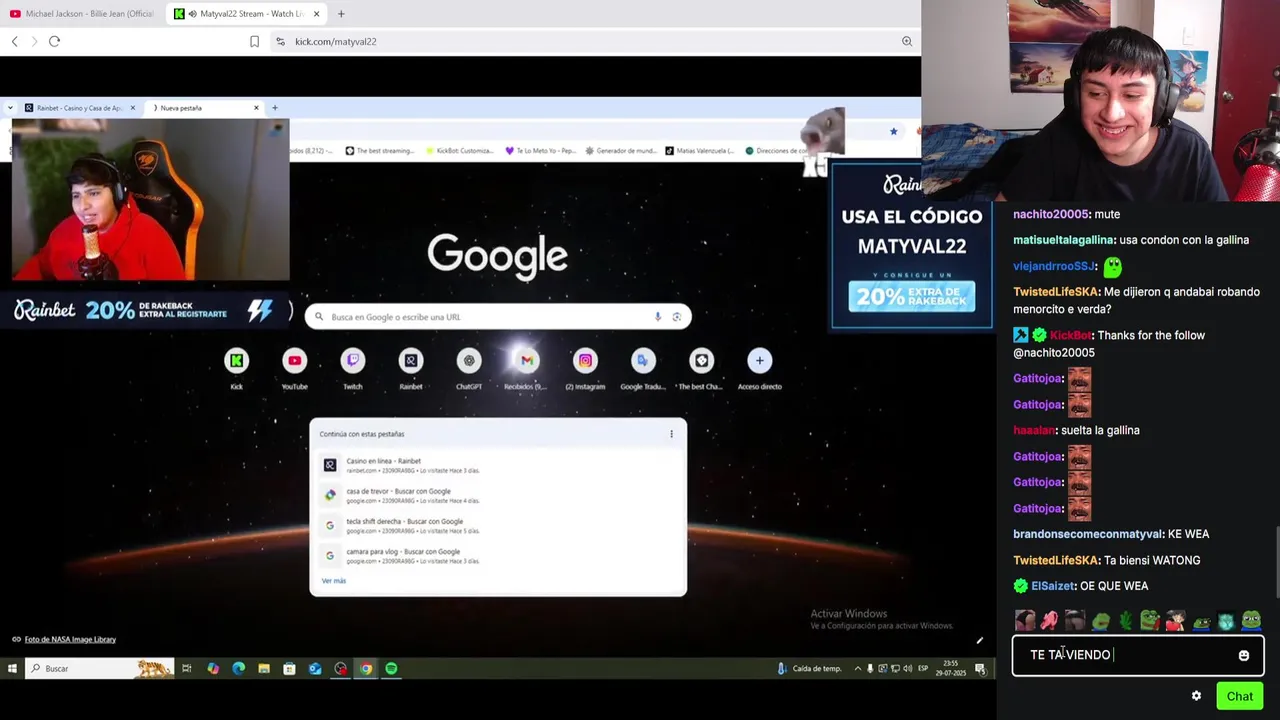The width and height of the screenshot is (1280, 720).
Task: Open casa de trevor search entry
Action: (497, 495)
